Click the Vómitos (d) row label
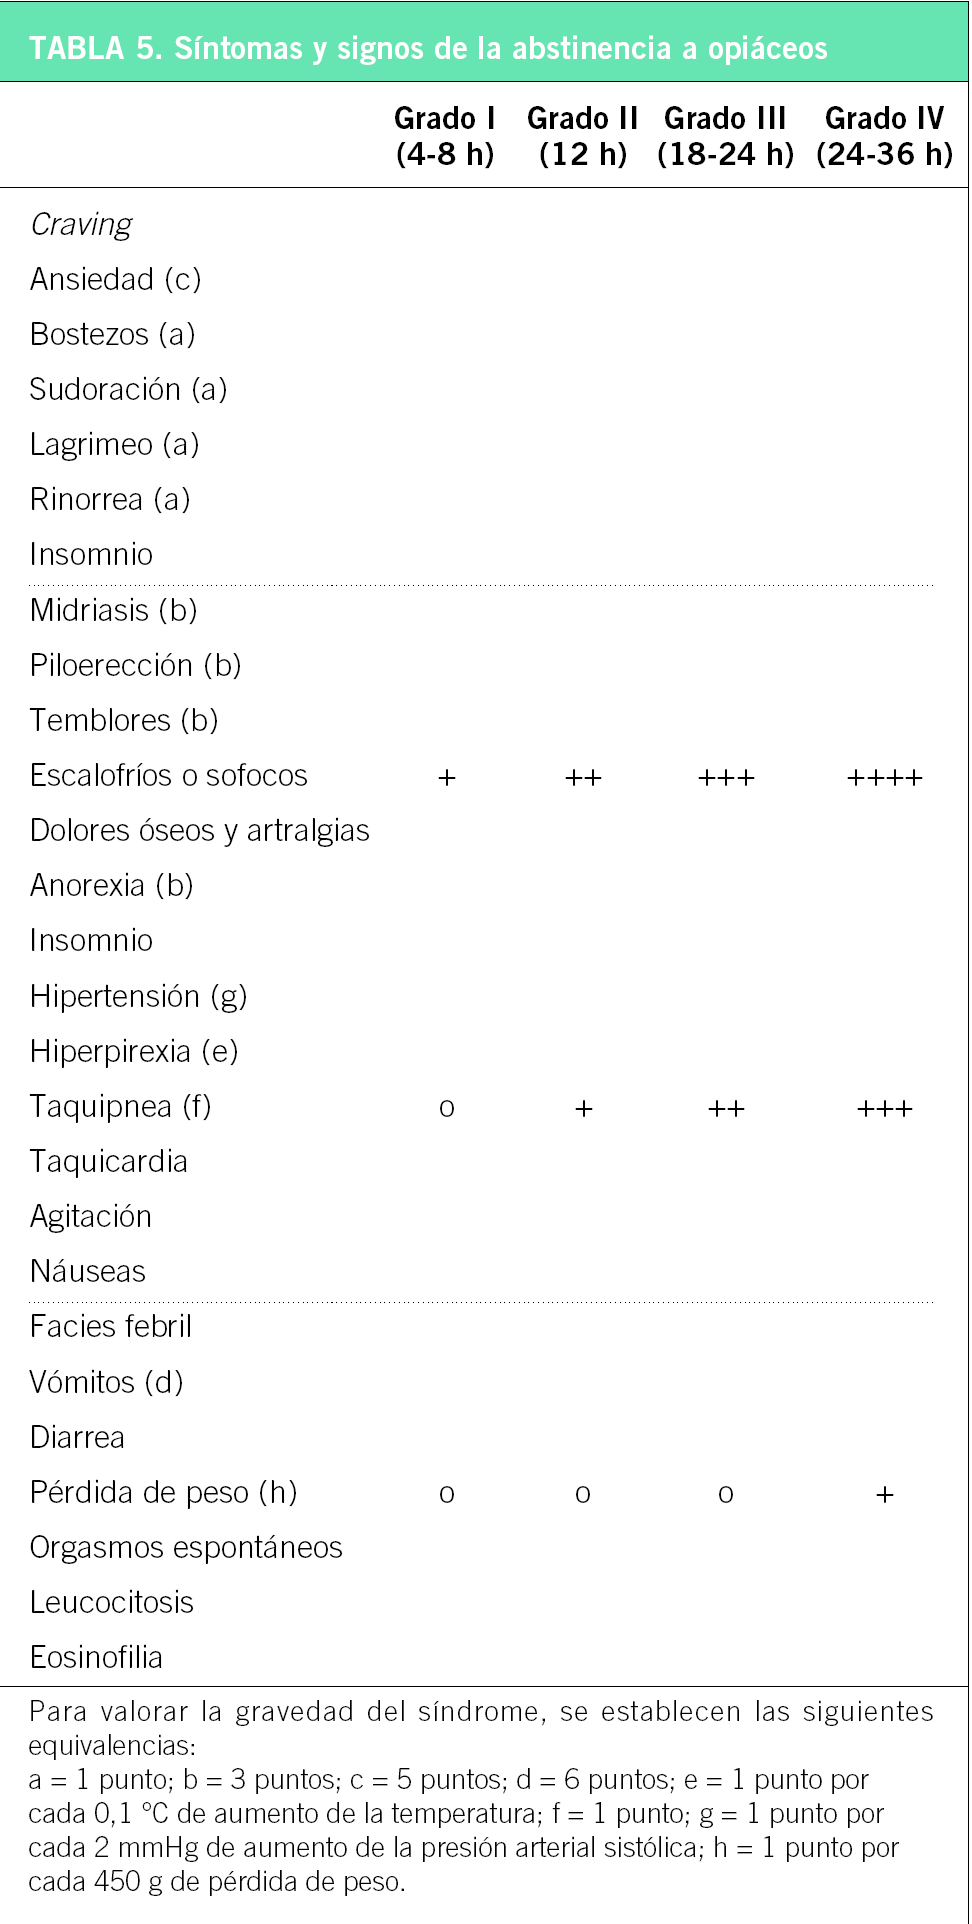The image size is (972, 1924). [x=106, y=1382]
